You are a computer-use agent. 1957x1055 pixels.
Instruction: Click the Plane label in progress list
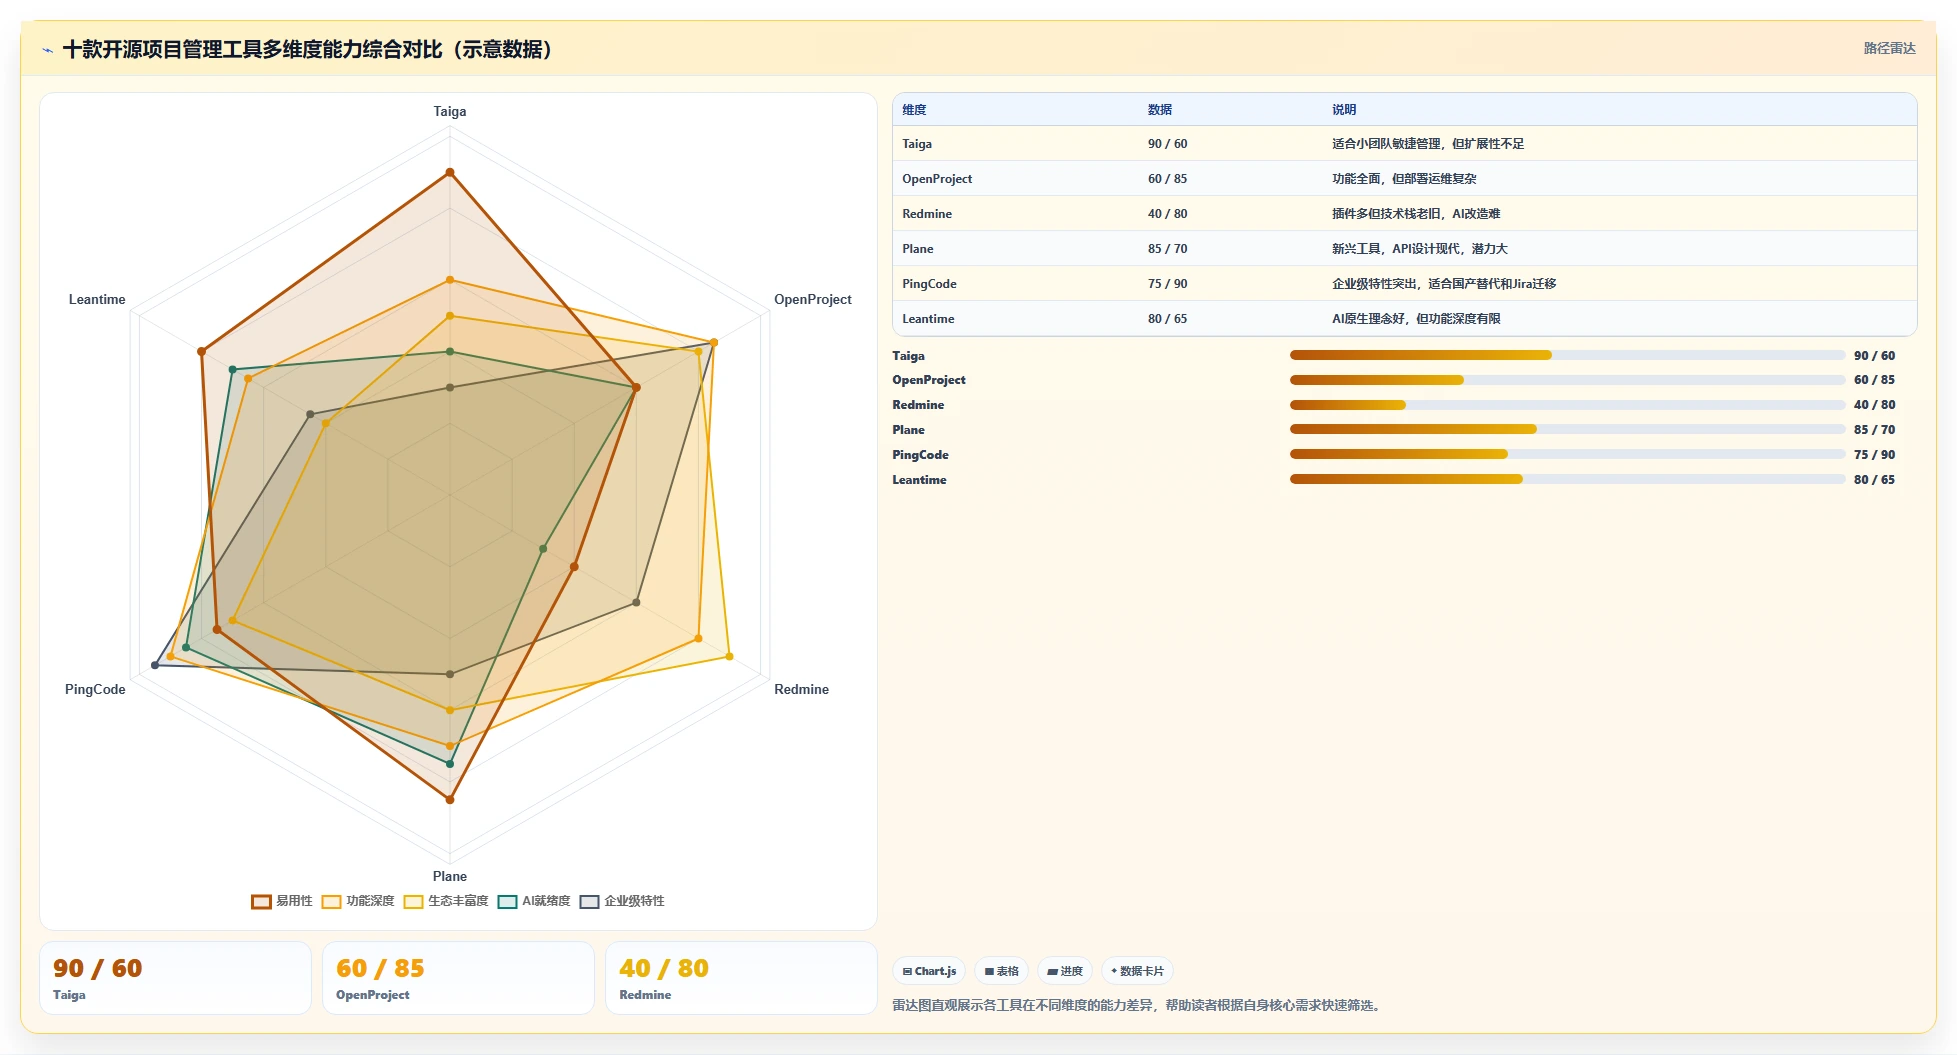tap(909, 430)
